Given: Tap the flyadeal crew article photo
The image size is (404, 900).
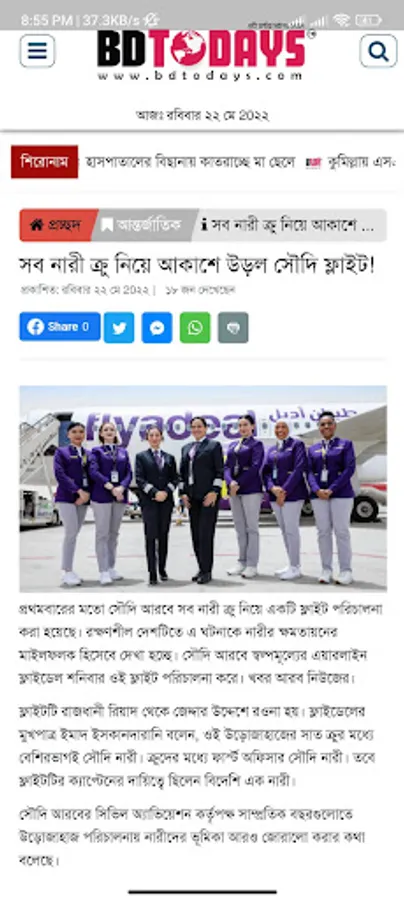Looking at the screenshot, I should (203, 488).
